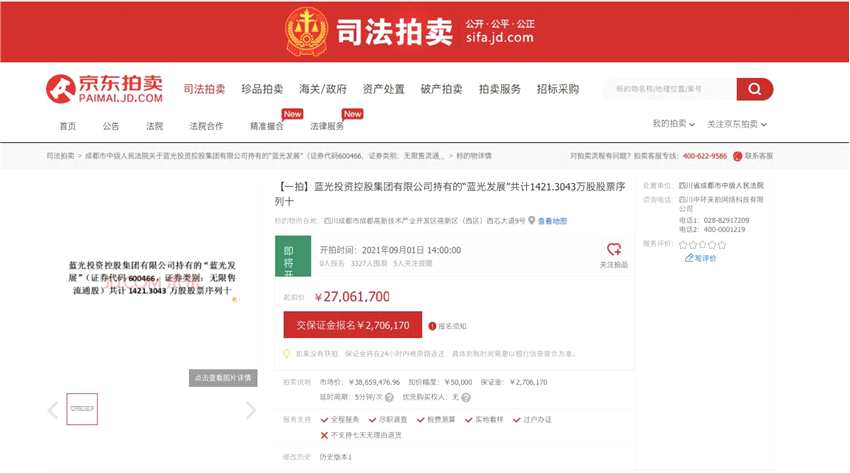Click help icon next to 延时周期
850x473 pixels.
point(389,397)
